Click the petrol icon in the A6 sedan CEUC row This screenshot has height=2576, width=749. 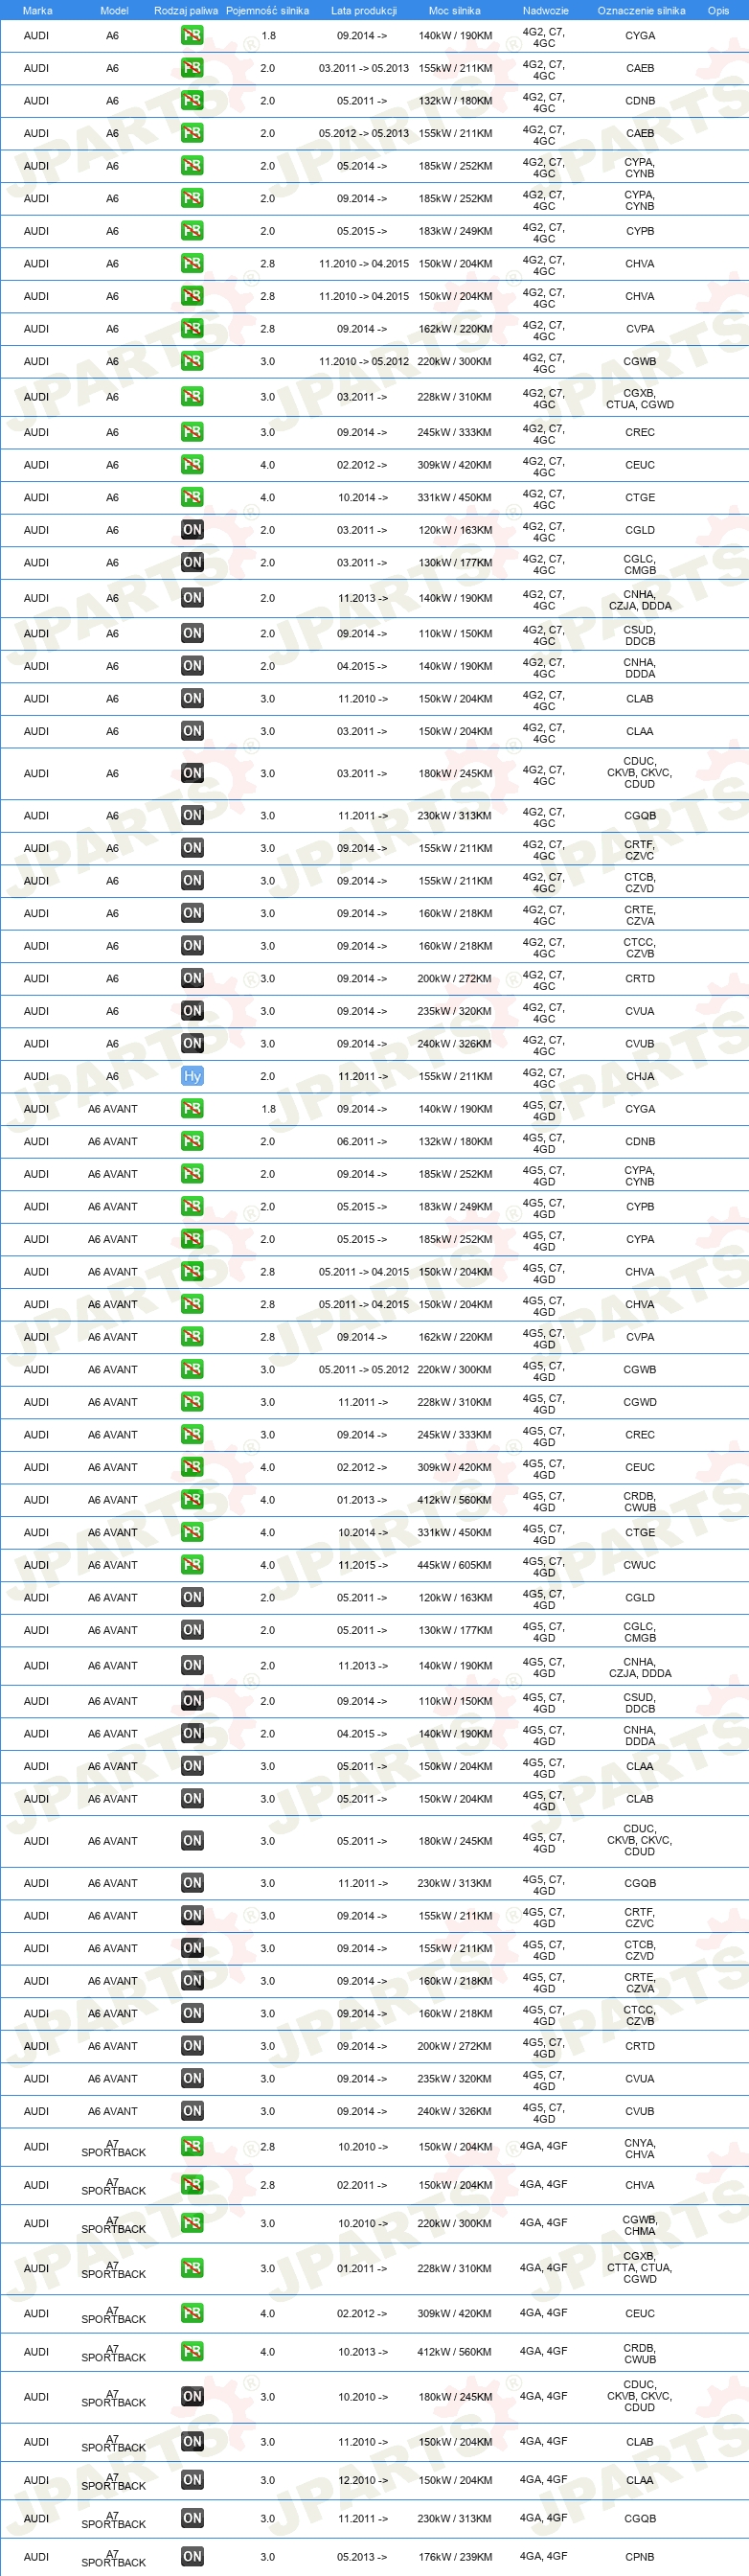coord(192,465)
